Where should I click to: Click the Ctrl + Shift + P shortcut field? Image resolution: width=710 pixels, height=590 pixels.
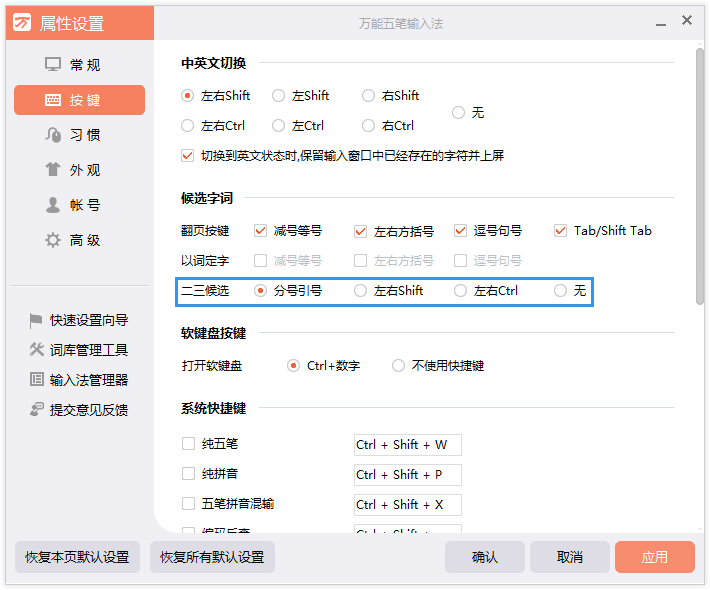click(x=408, y=475)
